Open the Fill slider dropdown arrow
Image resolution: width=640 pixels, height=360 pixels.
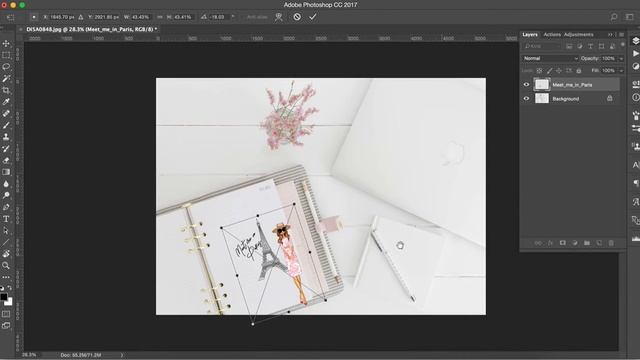[621, 71]
